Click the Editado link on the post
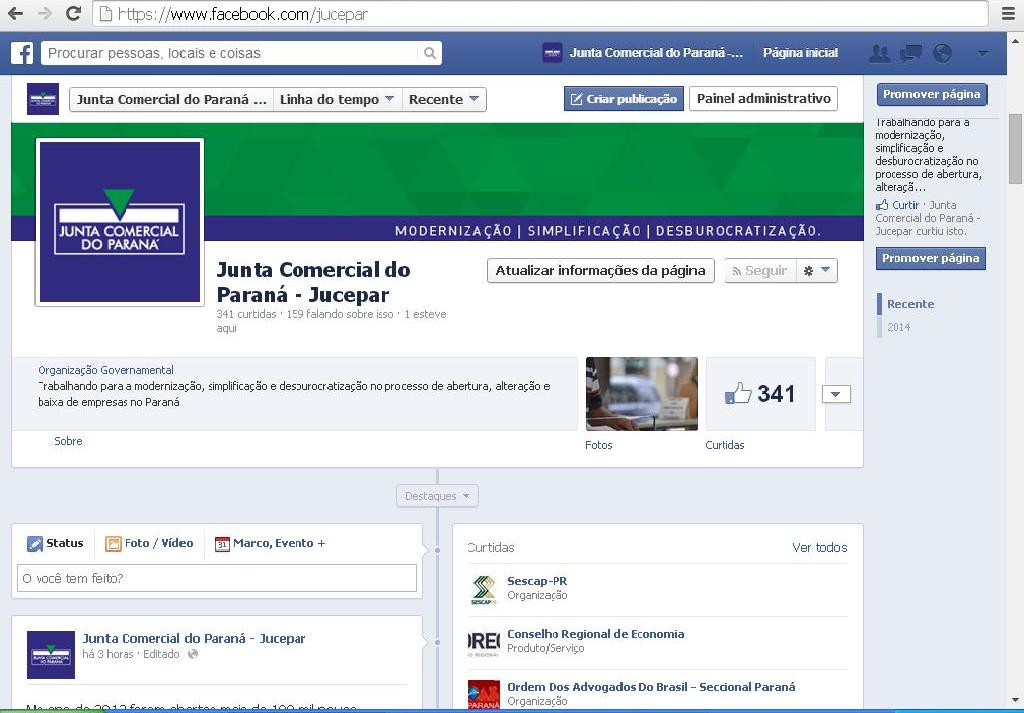Image resolution: width=1024 pixels, height=713 pixels. [x=161, y=654]
